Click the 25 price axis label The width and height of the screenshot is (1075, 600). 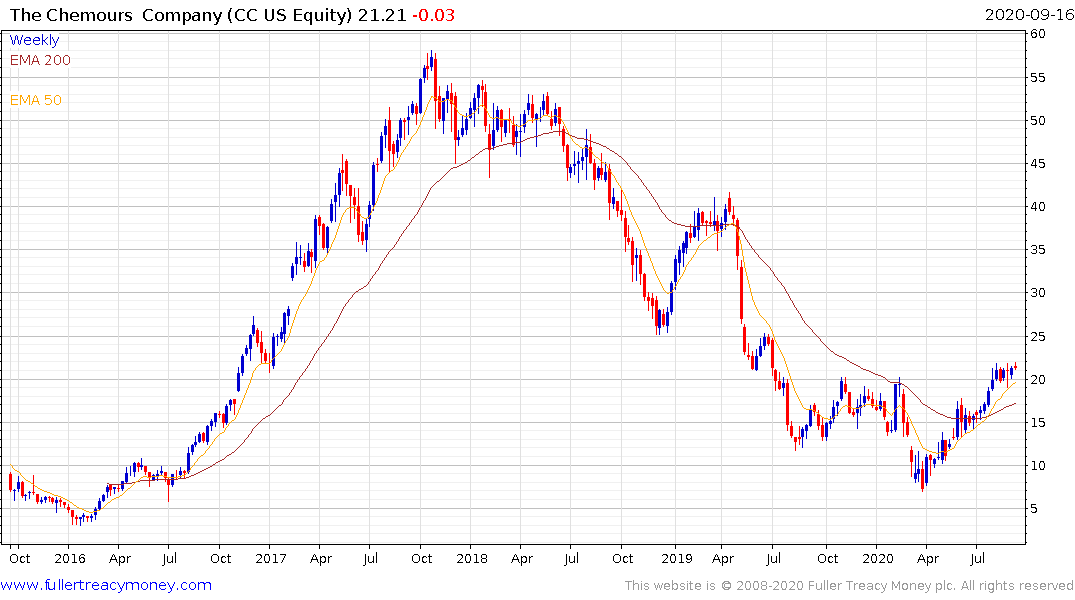(1037, 336)
